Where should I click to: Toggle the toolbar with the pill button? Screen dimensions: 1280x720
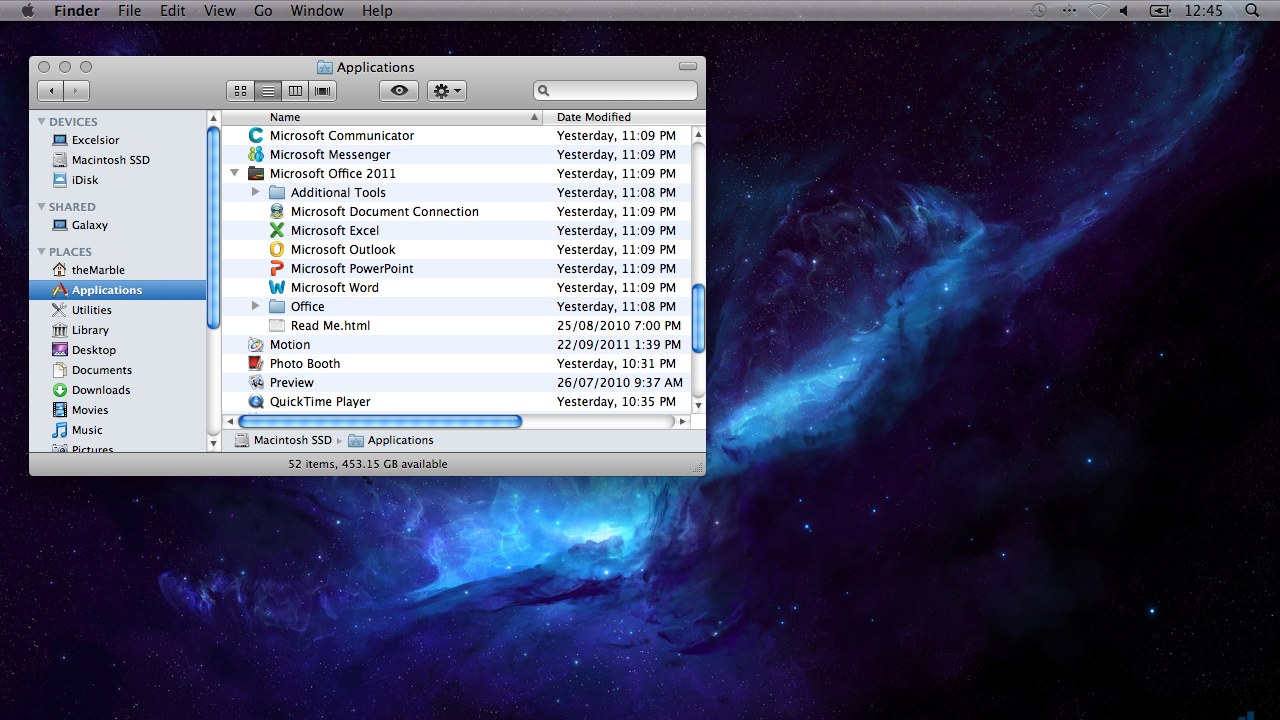(x=687, y=66)
